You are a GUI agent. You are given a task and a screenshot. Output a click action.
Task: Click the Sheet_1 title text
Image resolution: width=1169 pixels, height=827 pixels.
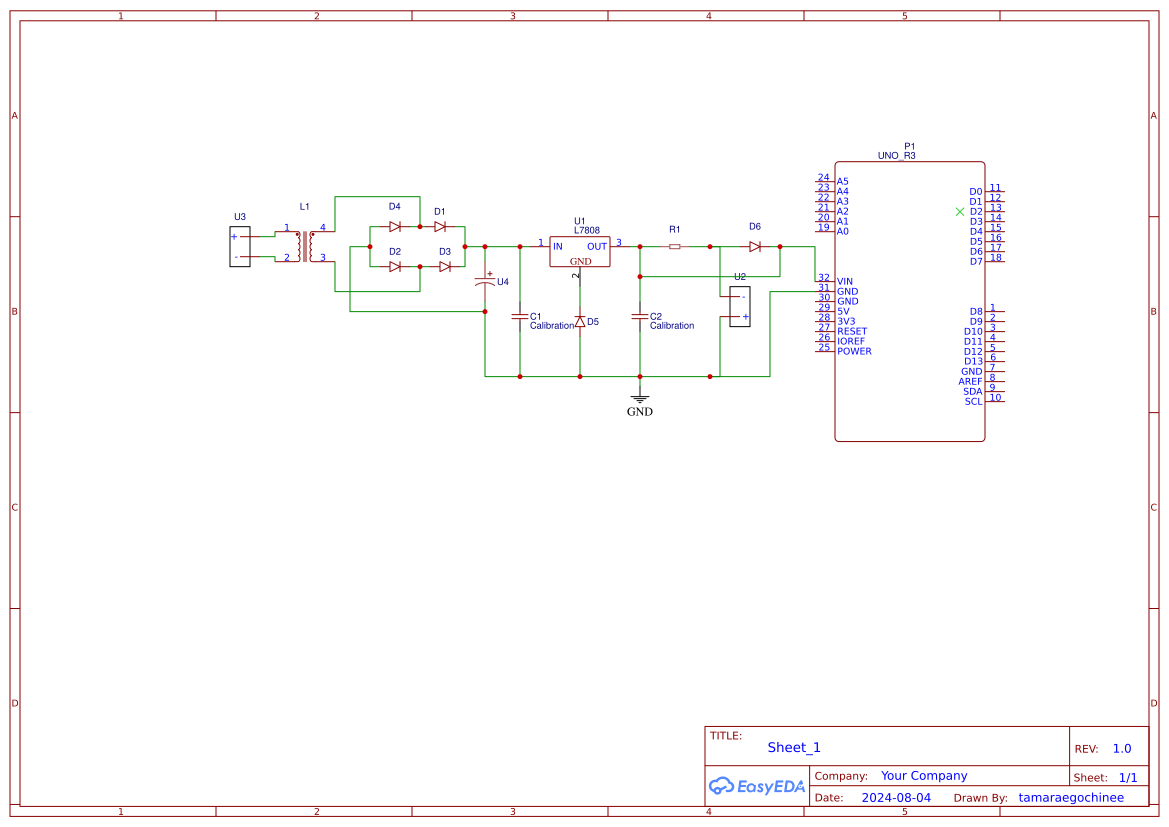[793, 747]
